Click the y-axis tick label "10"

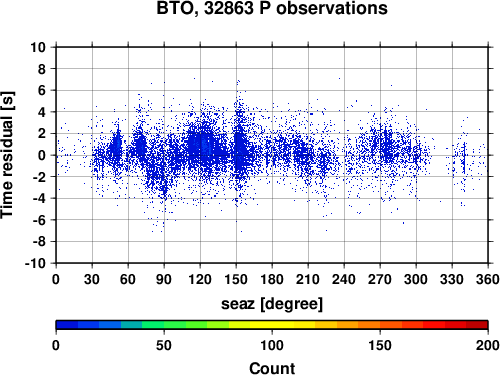click(x=38, y=47)
